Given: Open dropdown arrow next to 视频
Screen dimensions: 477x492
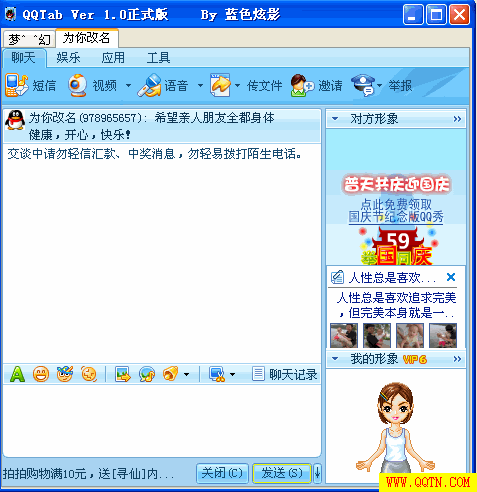Looking at the screenshot, I should (x=128, y=86).
